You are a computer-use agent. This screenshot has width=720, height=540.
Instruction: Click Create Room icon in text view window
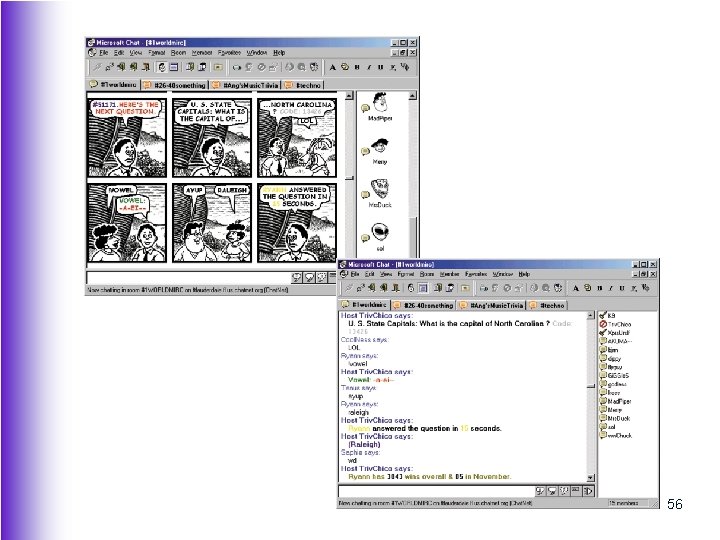pyautogui.click(x=396, y=288)
